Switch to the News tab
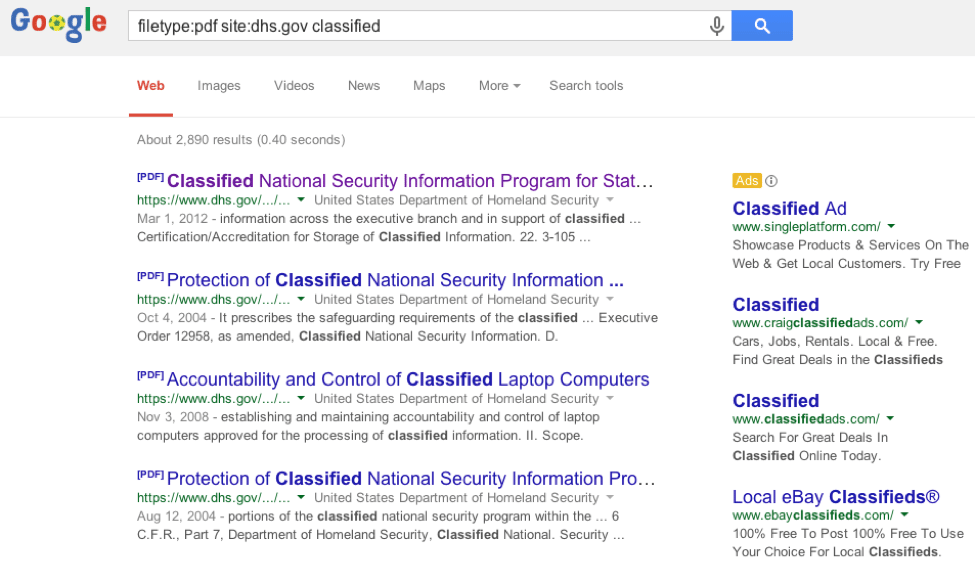 (x=364, y=86)
